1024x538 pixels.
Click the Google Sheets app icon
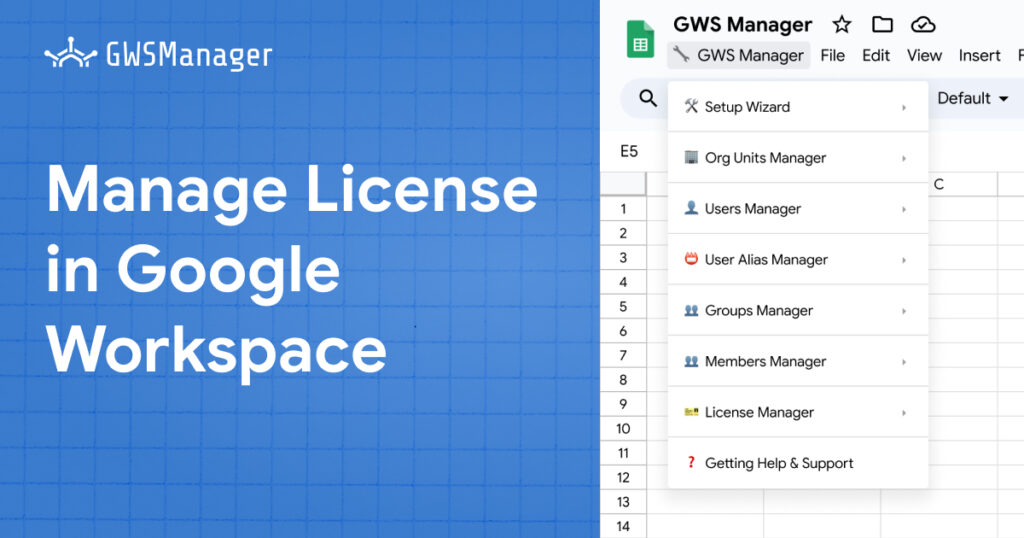[x=640, y=39]
